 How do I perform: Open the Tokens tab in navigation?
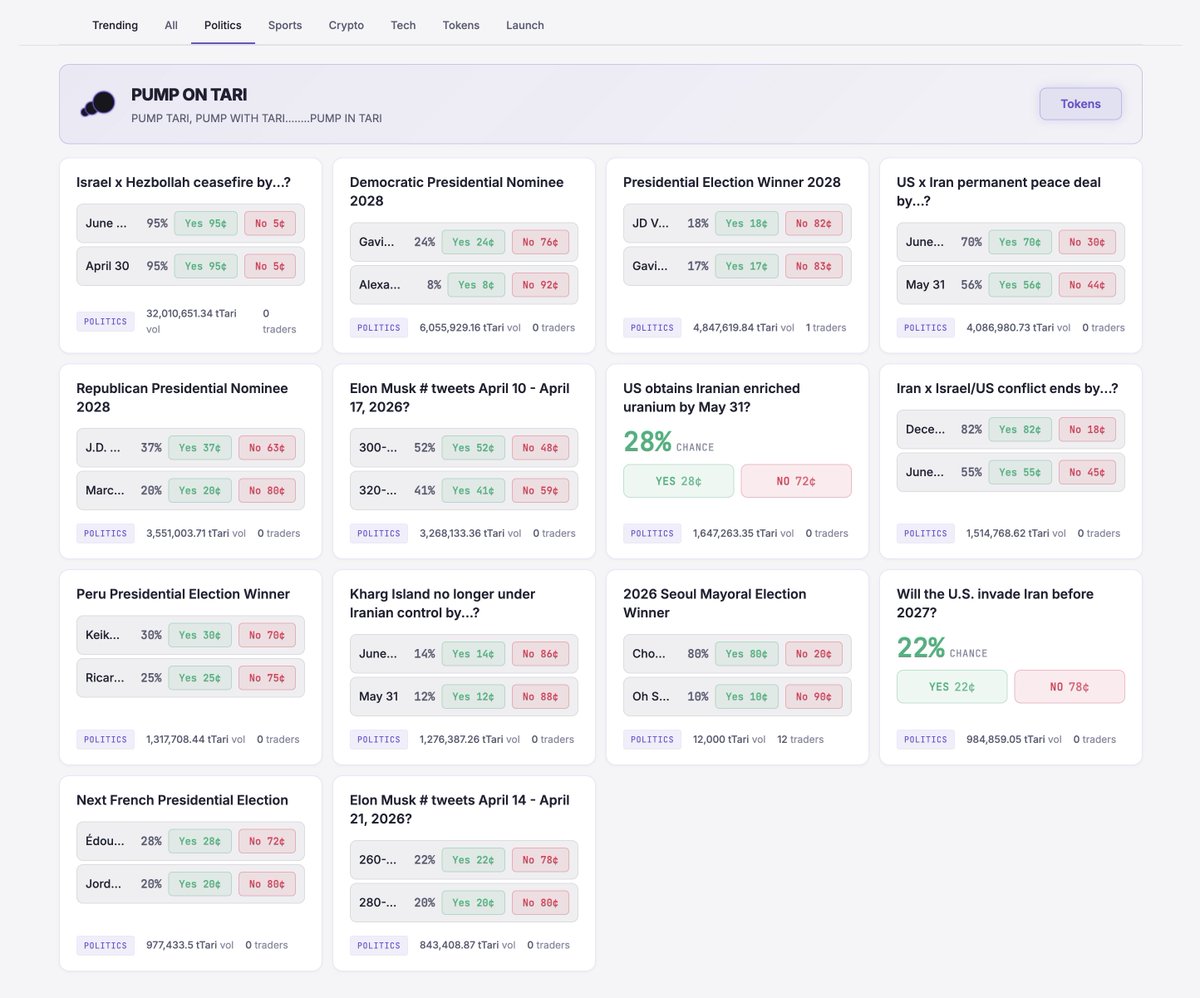point(461,25)
